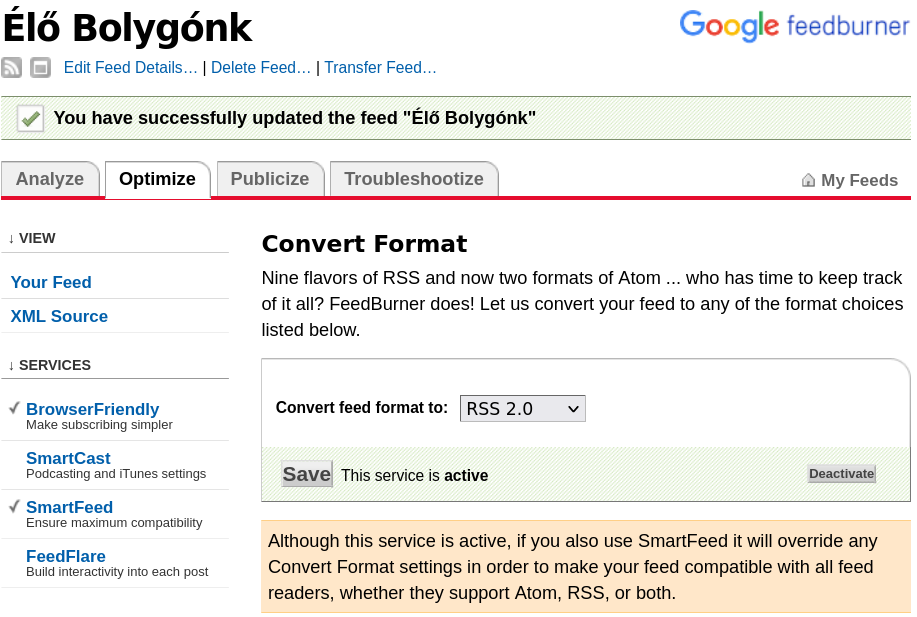View XML Source of the feed
This screenshot has height=617, width=917.
pyautogui.click(x=59, y=316)
